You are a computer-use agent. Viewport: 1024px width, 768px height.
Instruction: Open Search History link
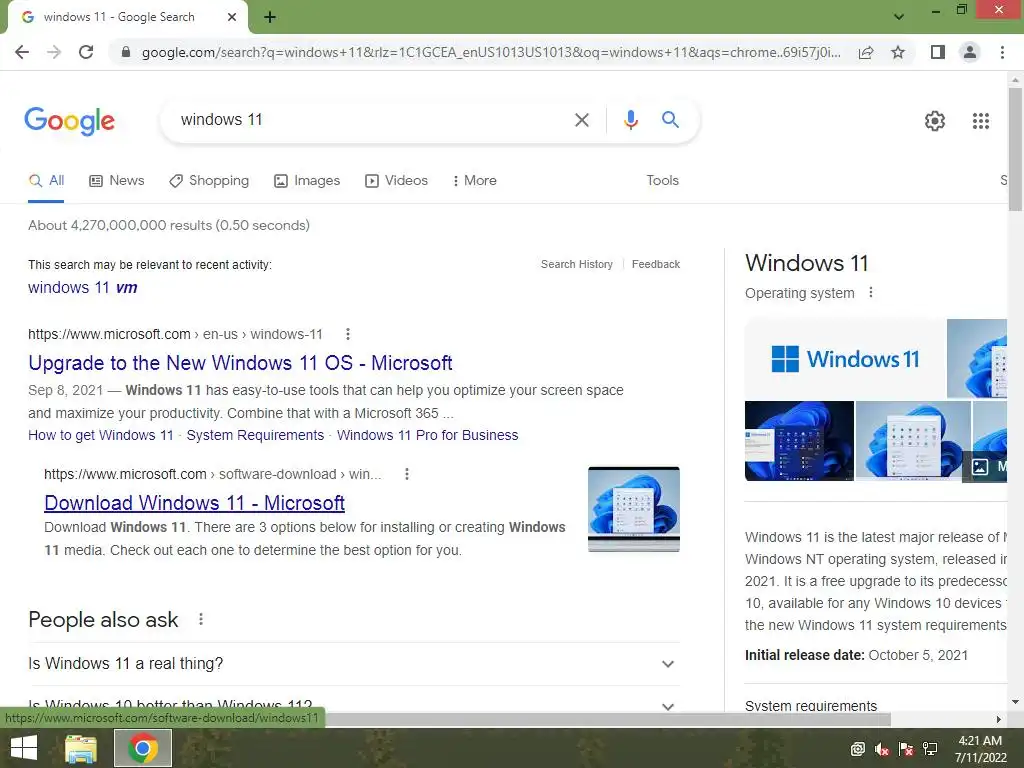pyautogui.click(x=577, y=264)
